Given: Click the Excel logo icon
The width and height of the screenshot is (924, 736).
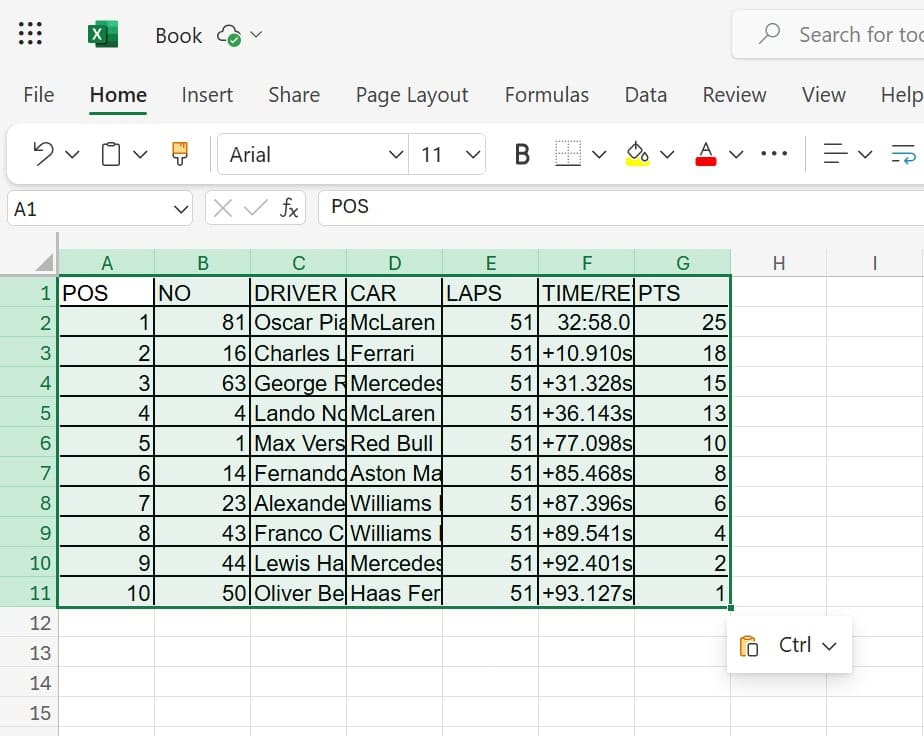Looking at the screenshot, I should point(102,35).
